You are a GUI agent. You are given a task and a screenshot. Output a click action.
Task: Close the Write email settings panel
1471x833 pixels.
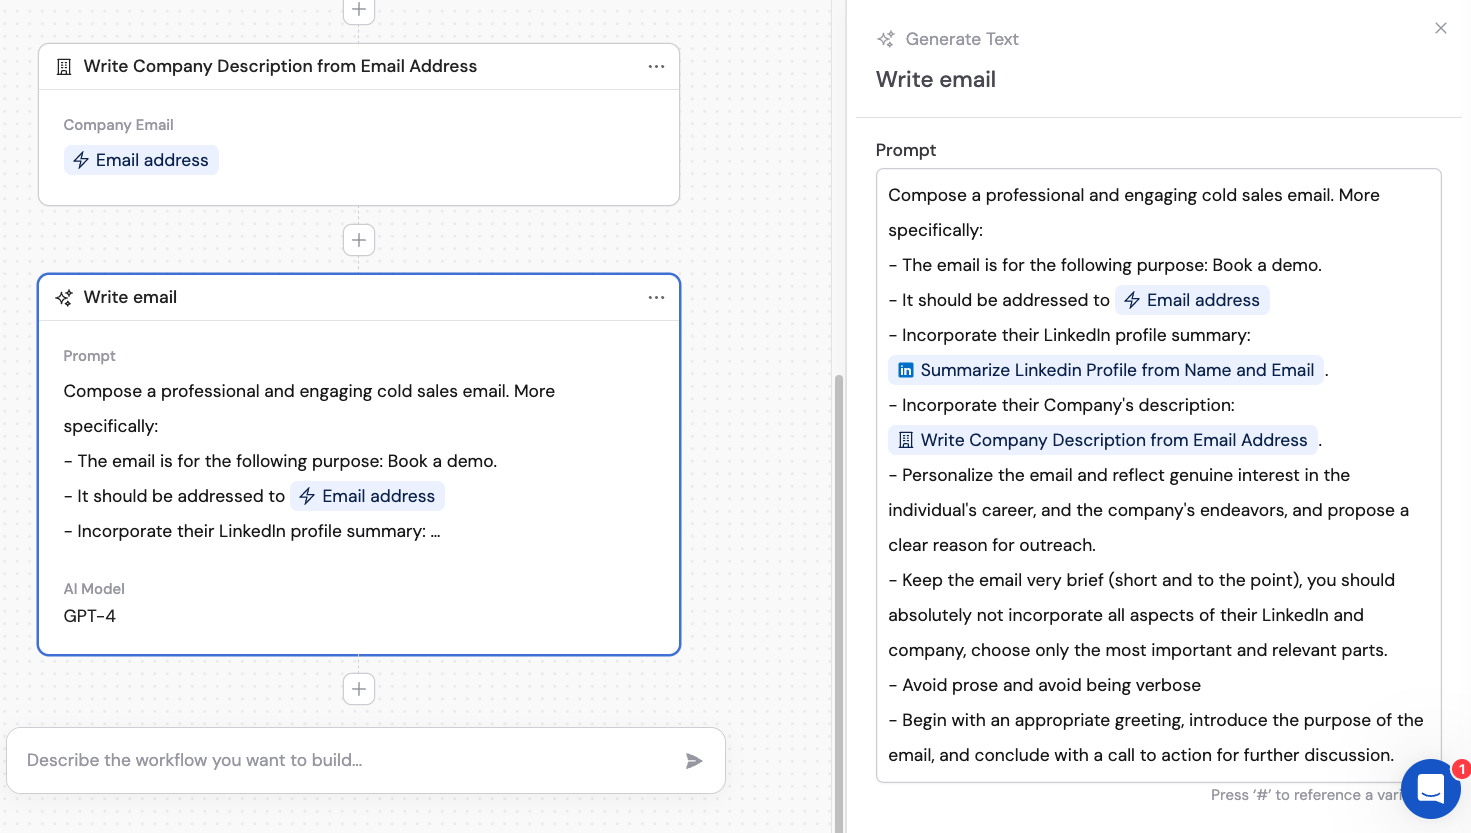coord(1440,28)
